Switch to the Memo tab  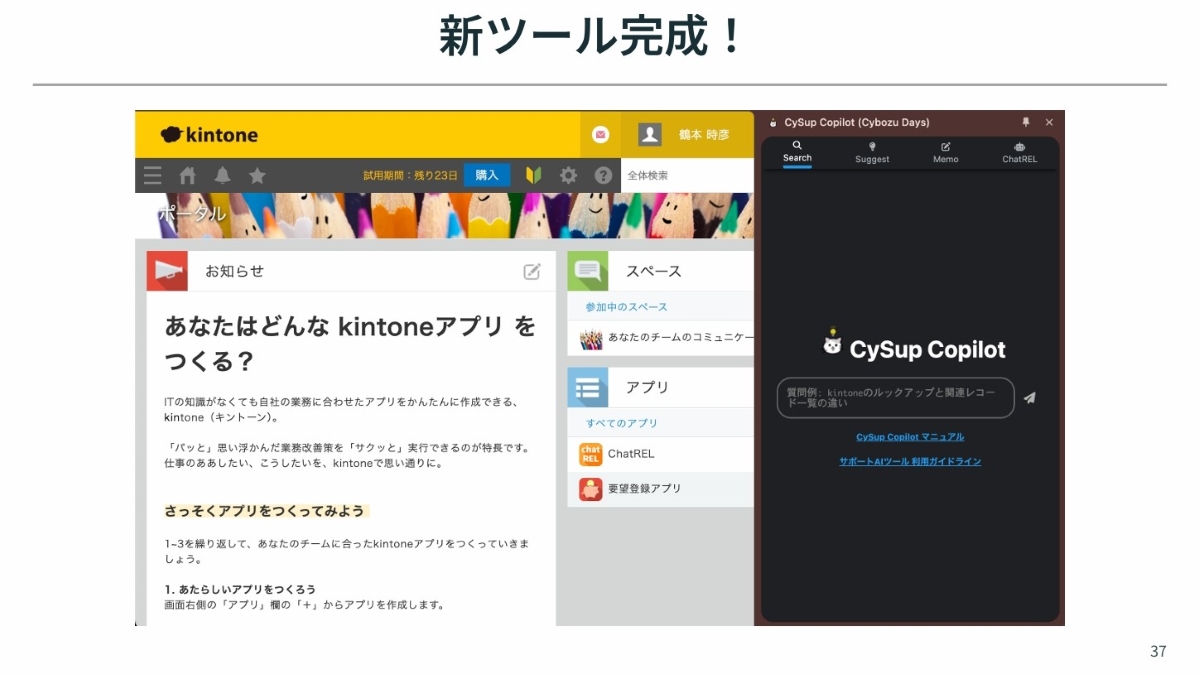pos(946,153)
